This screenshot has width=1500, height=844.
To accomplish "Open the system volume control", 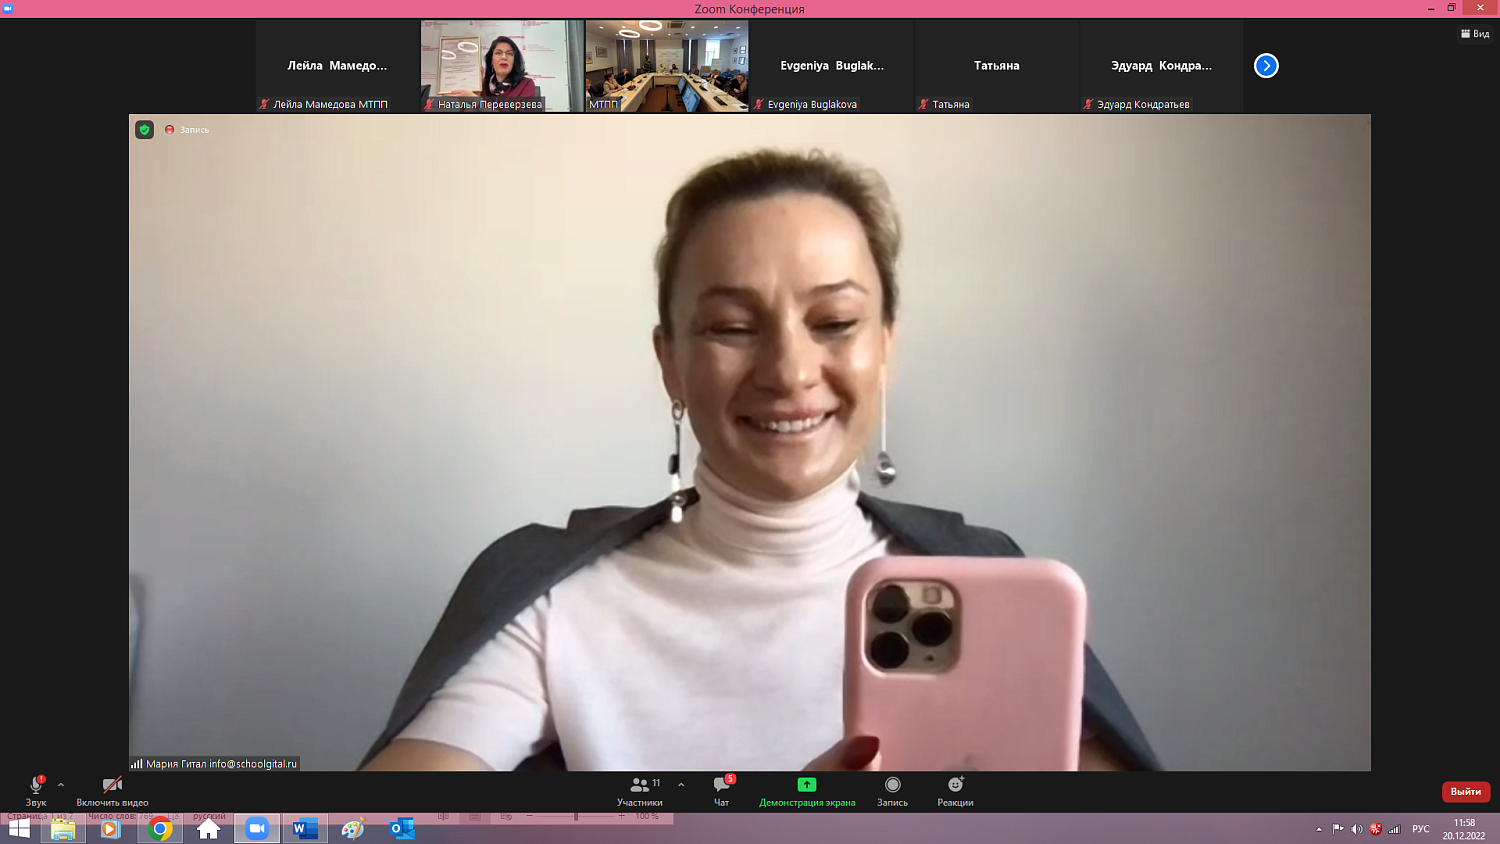I will coord(1357,829).
